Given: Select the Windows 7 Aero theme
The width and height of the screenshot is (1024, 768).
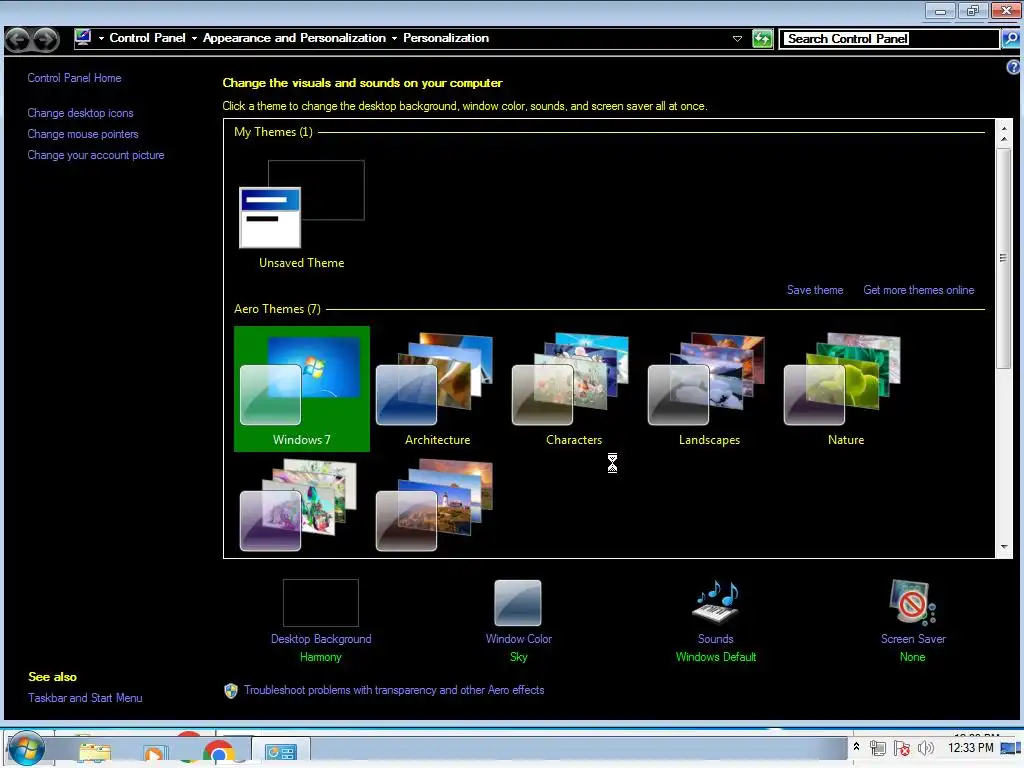Looking at the screenshot, I should click(x=301, y=389).
